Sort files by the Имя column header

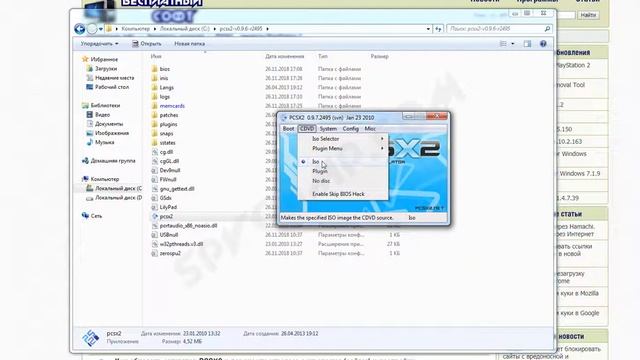tap(156, 56)
